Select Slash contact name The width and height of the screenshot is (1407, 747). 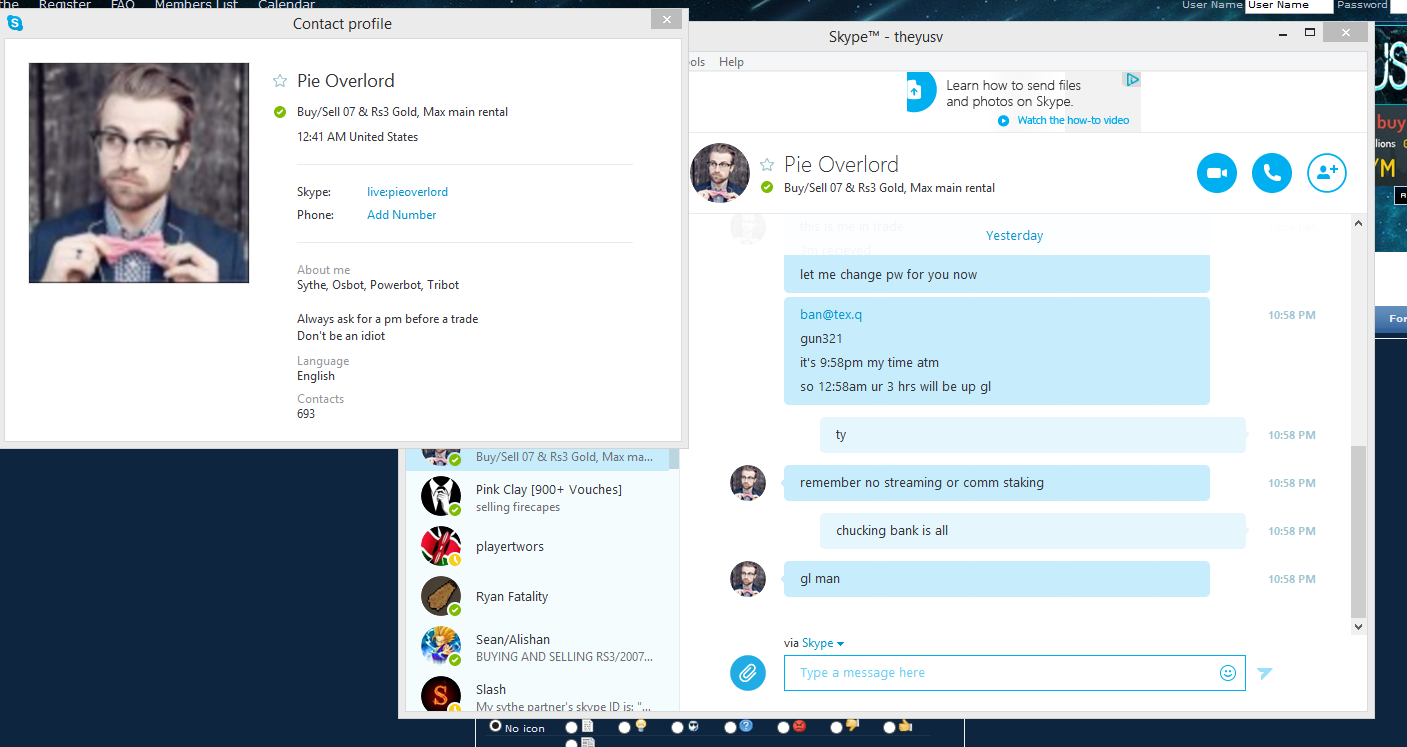click(x=491, y=690)
